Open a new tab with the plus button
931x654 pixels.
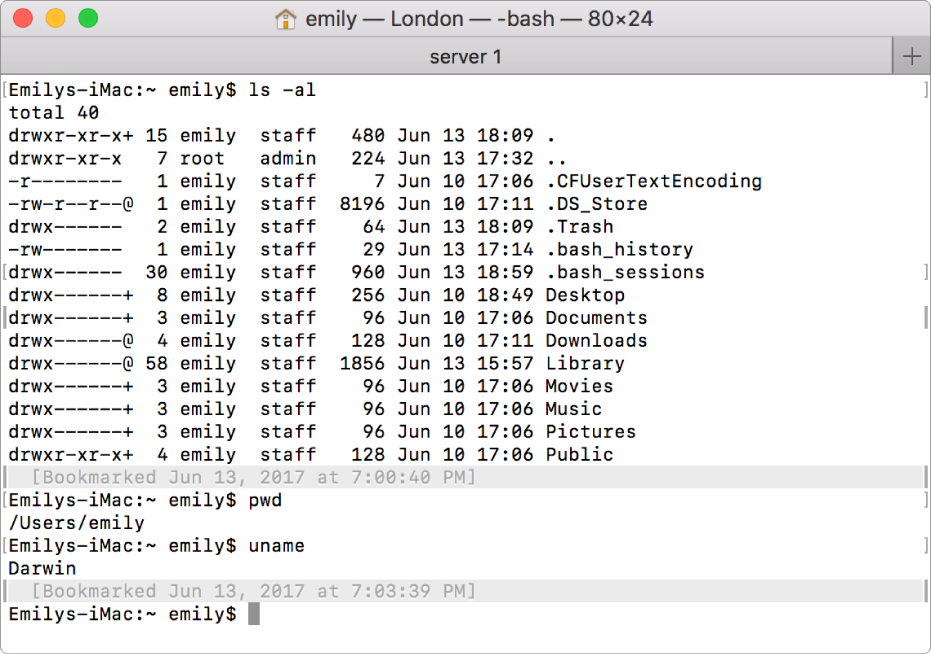(x=912, y=57)
